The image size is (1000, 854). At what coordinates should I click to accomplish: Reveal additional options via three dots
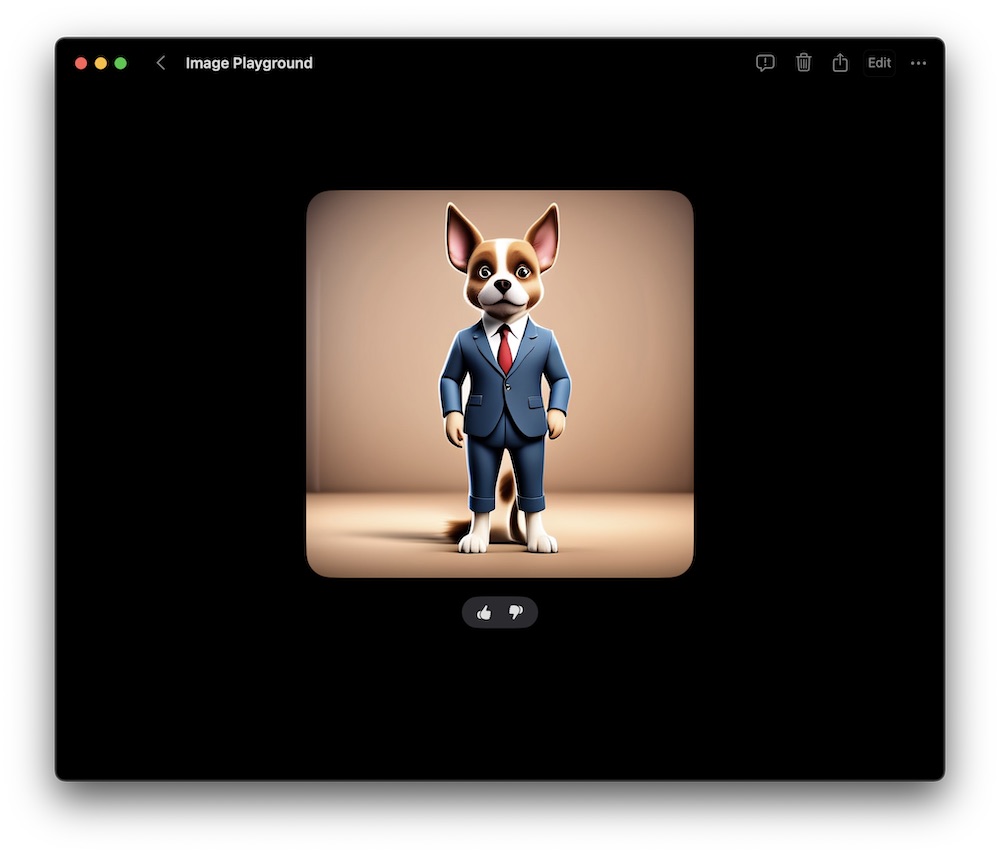click(x=919, y=62)
